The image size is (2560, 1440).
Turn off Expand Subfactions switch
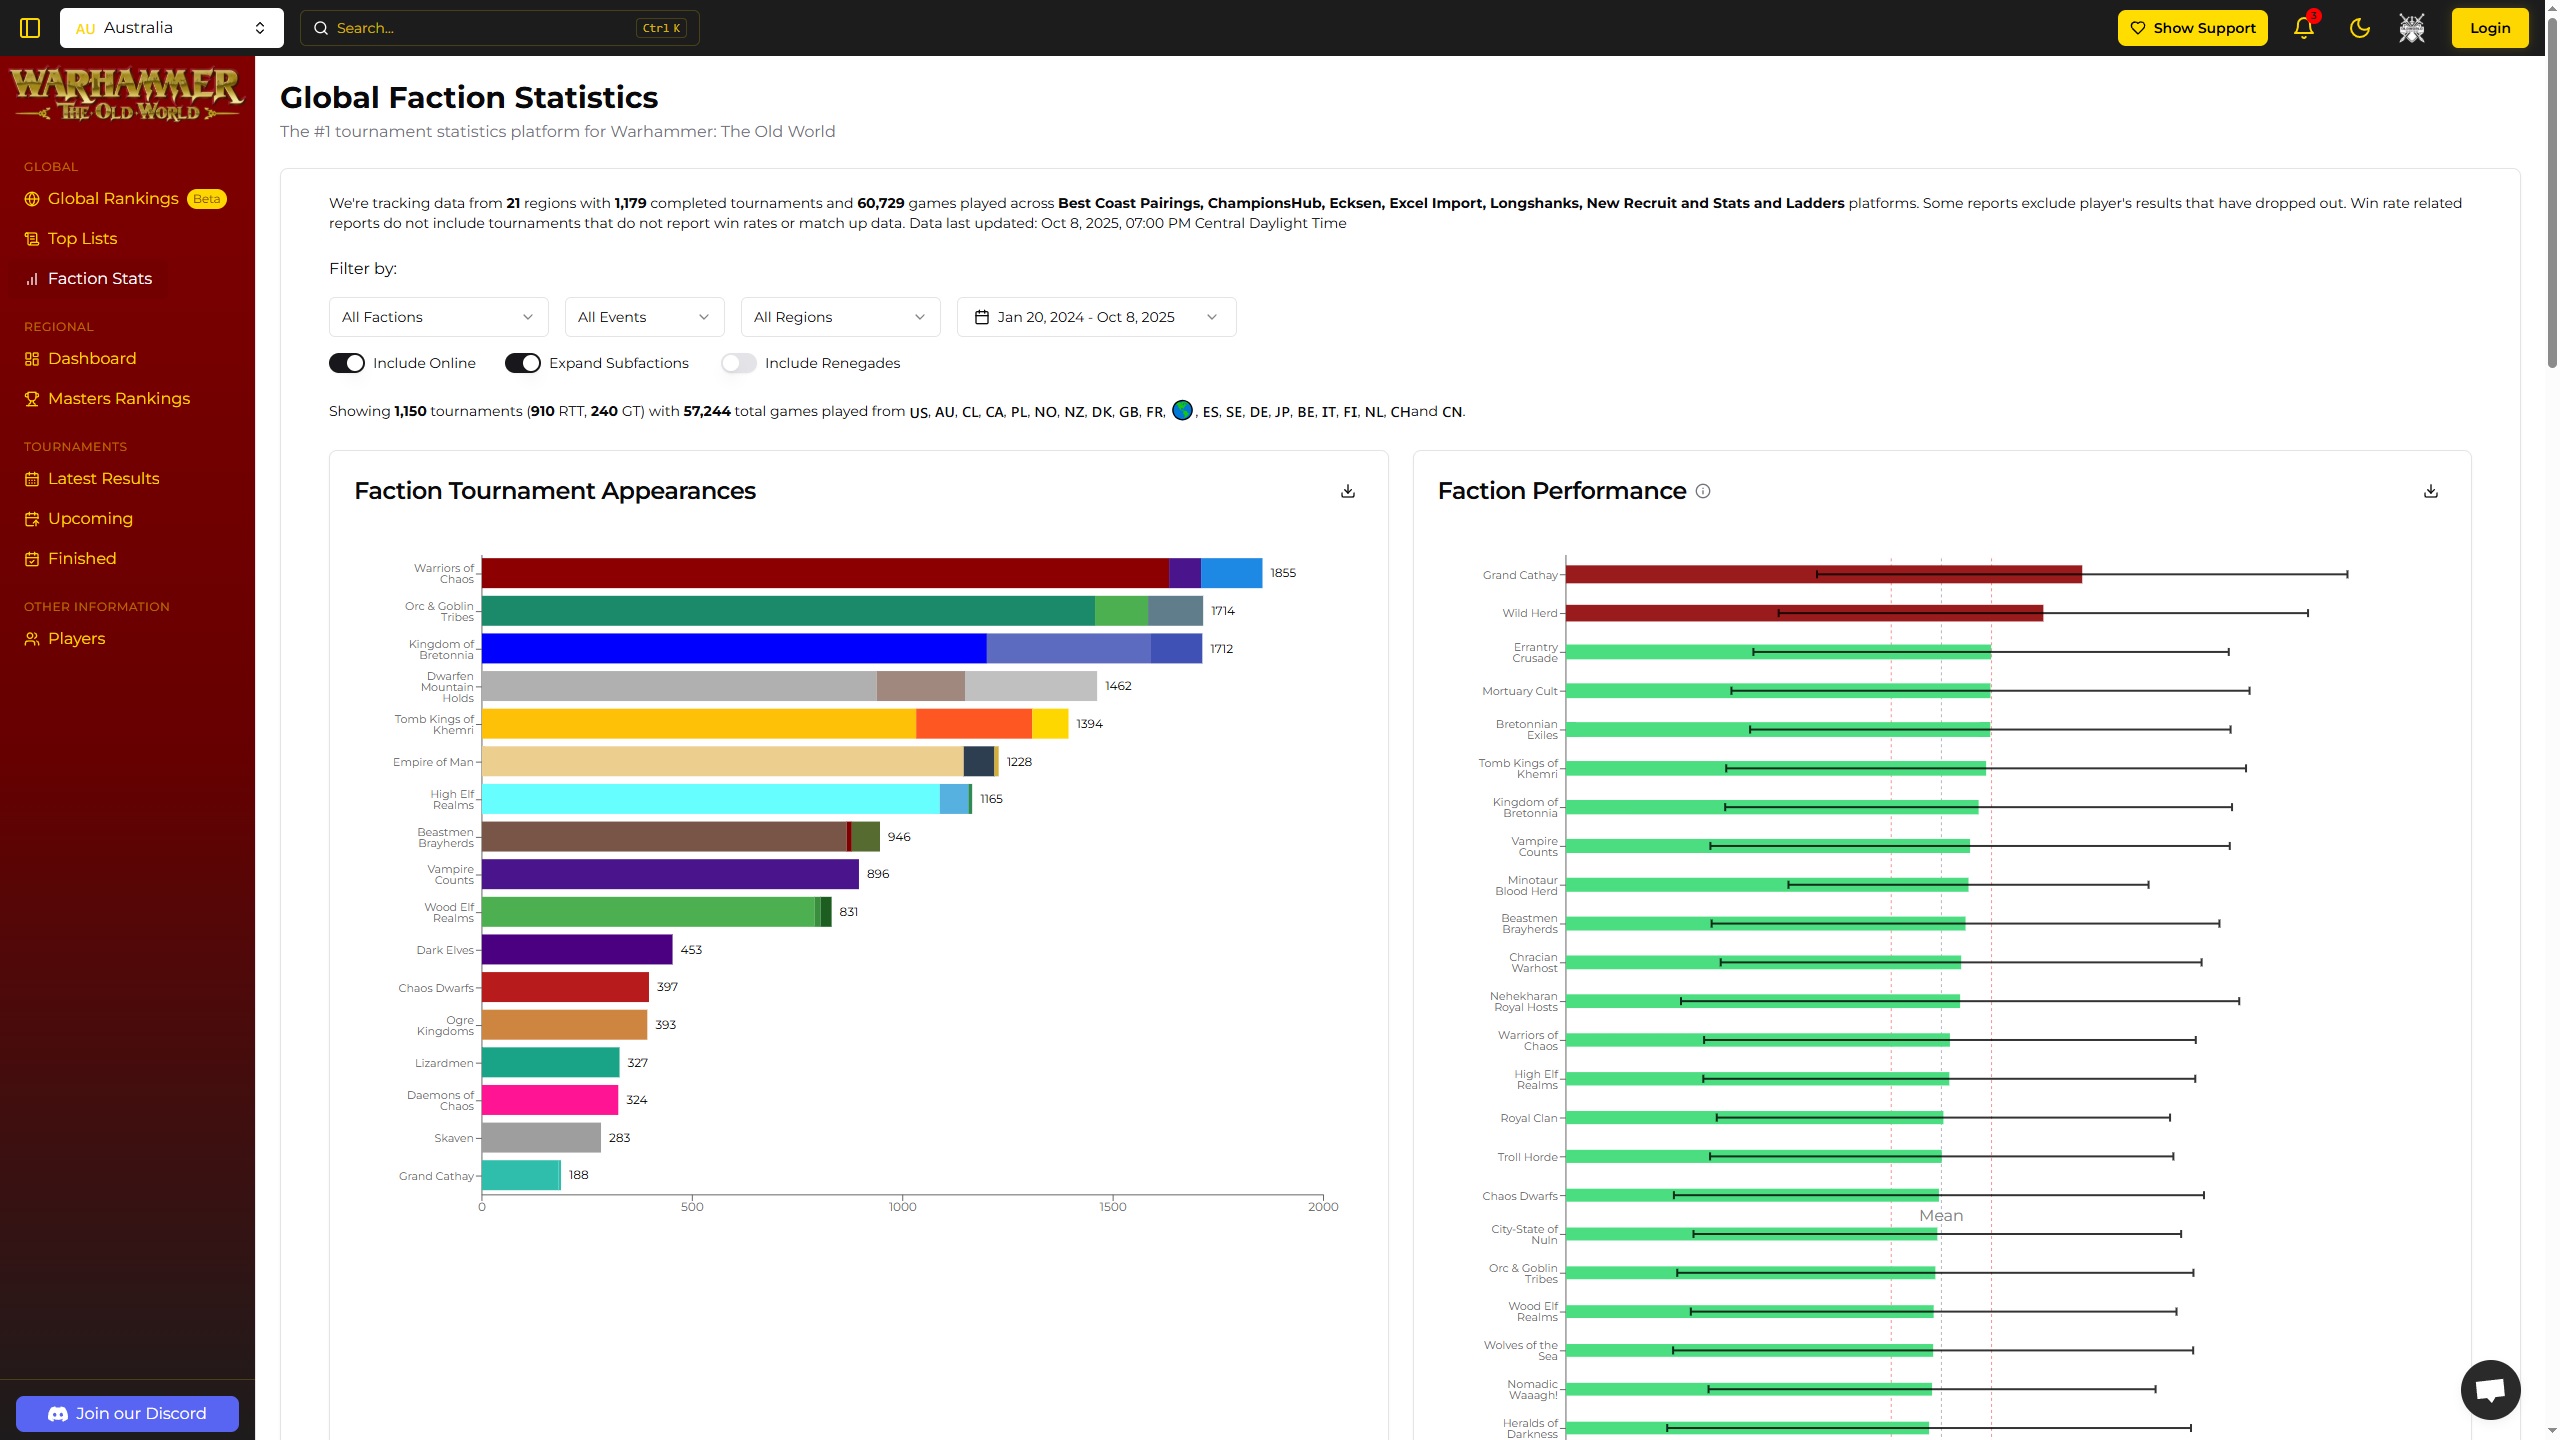pos(522,363)
